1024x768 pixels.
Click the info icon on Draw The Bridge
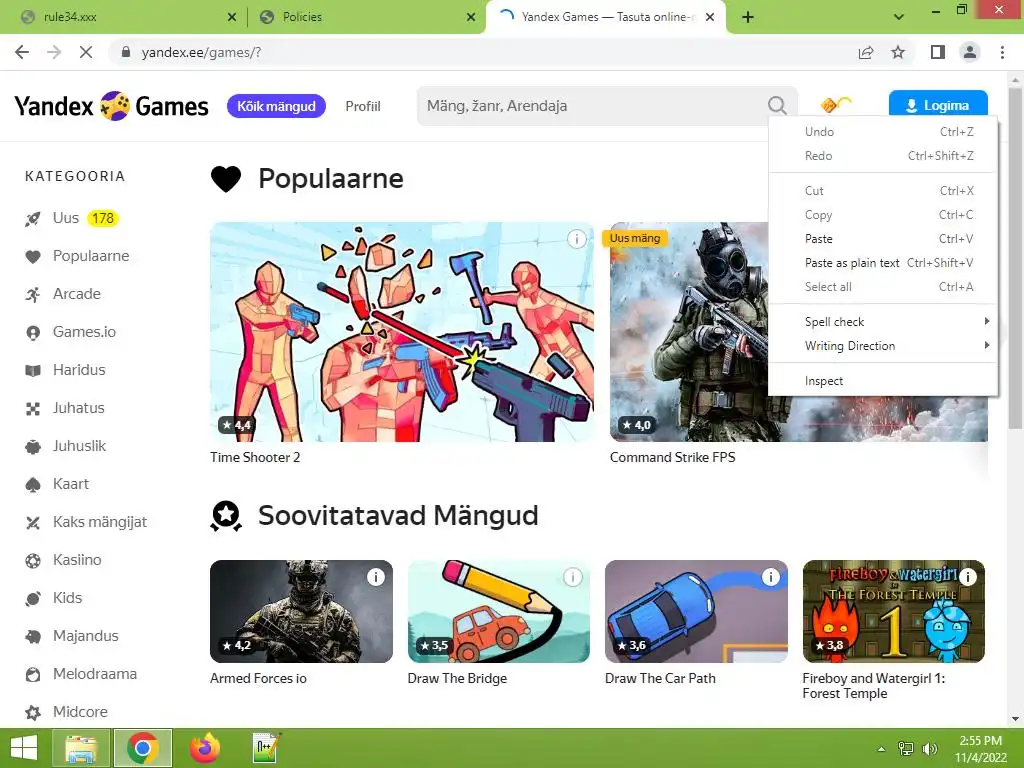573,577
